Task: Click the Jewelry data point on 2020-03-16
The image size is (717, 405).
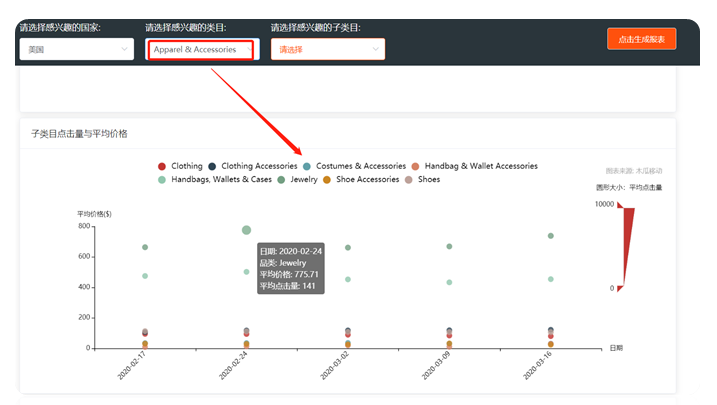Action: tap(550, 236)
